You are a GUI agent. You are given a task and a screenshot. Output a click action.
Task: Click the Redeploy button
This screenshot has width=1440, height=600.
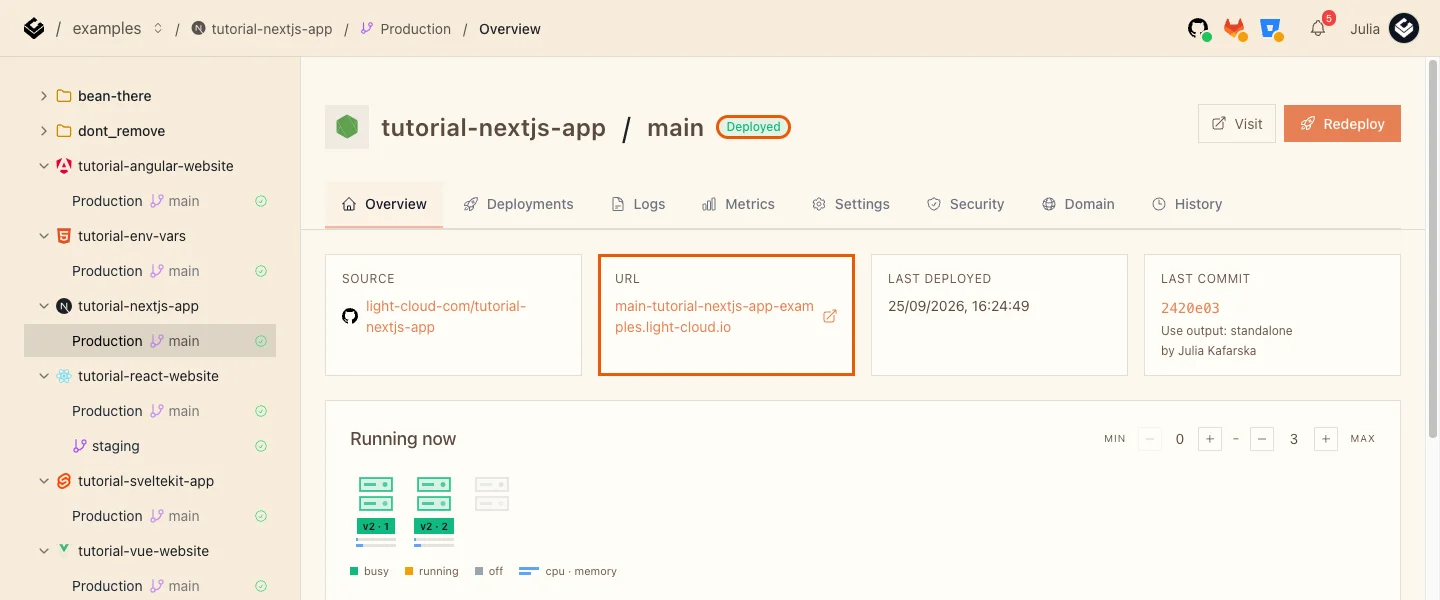pos(1342,124)
